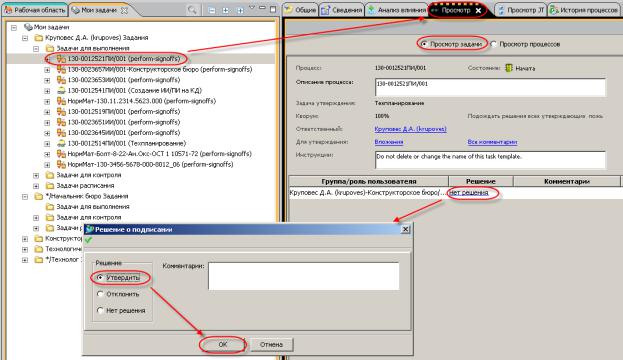Expand 130-0023657ИИ/001-Конструкторское бюро node

click(47, 70)
